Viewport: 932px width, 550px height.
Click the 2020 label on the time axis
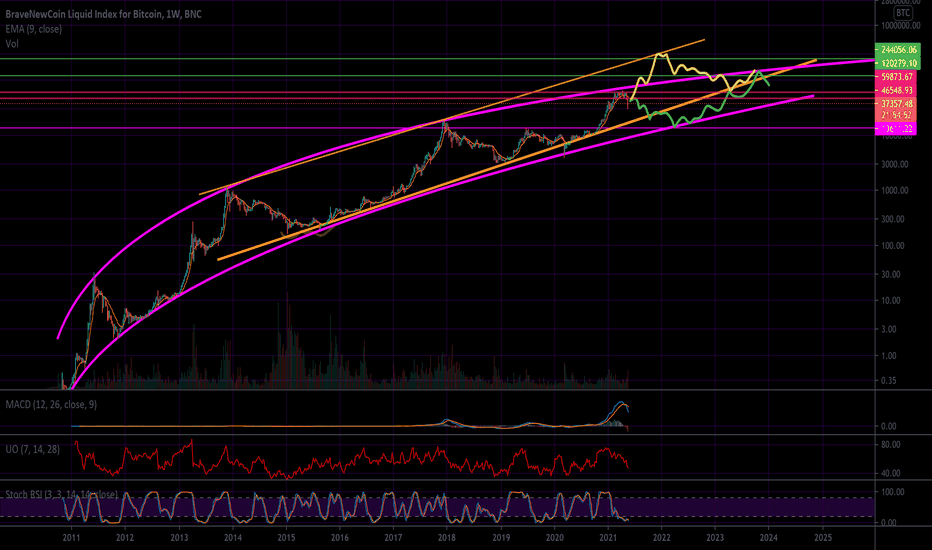555,538
